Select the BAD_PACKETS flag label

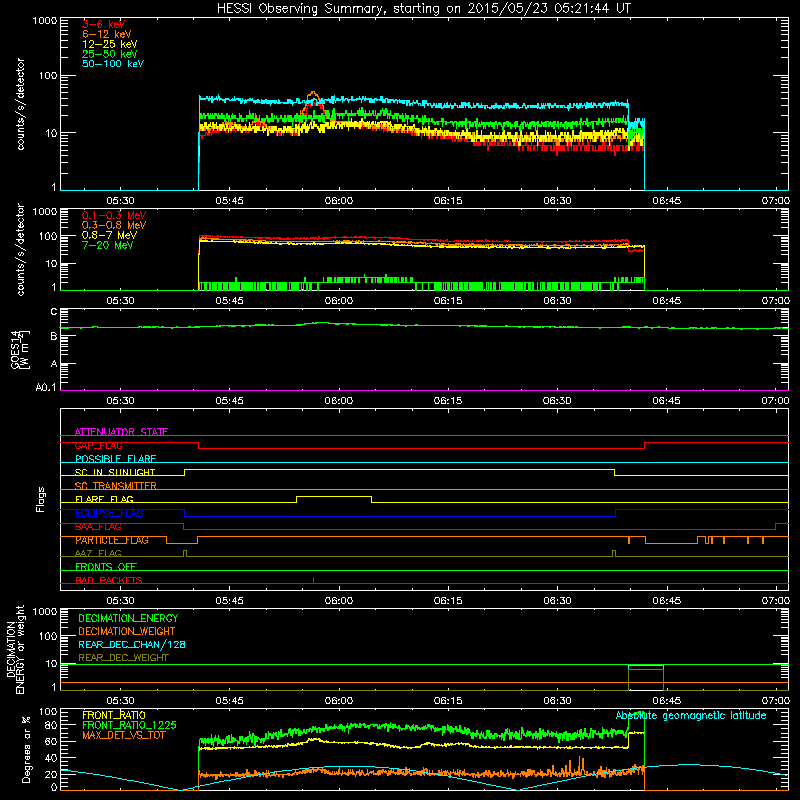pos(109,580)
